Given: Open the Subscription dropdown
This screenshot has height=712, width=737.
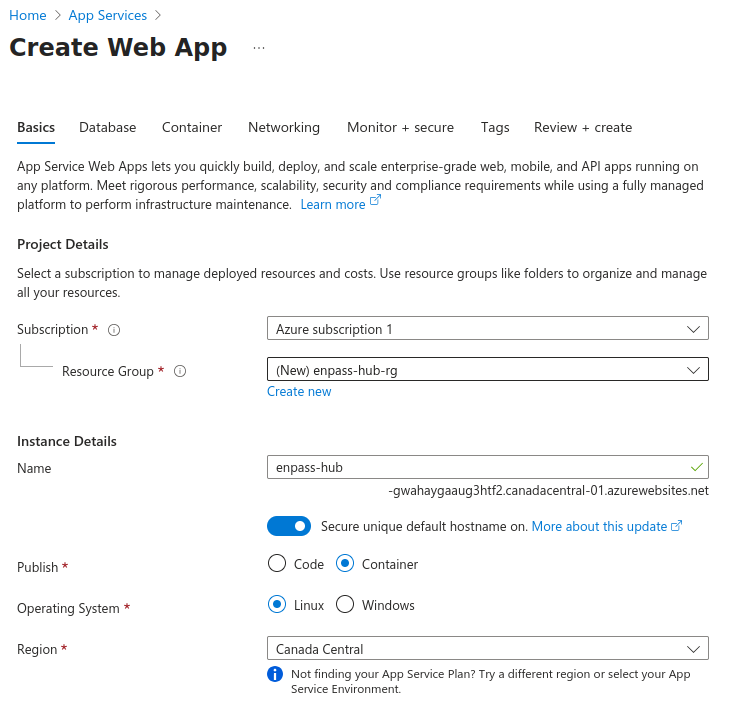Looking at the screenshot, I should click(x=487, y=329).
